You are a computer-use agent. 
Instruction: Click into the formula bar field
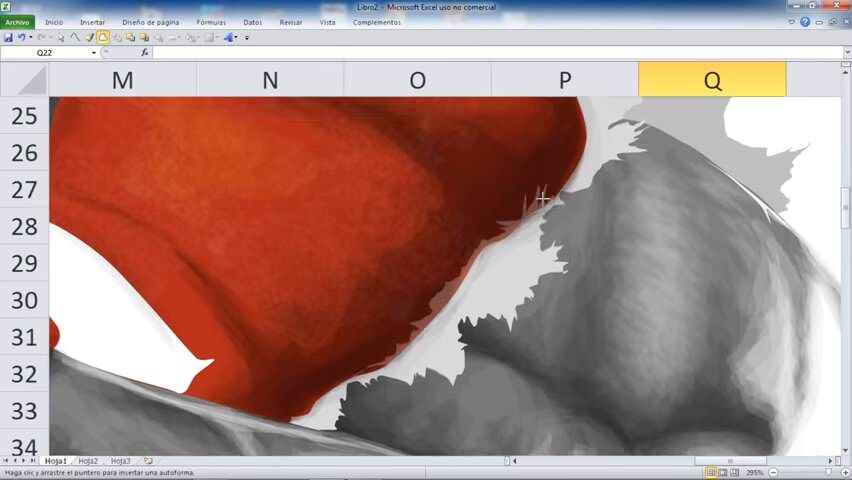click(497, 53)
